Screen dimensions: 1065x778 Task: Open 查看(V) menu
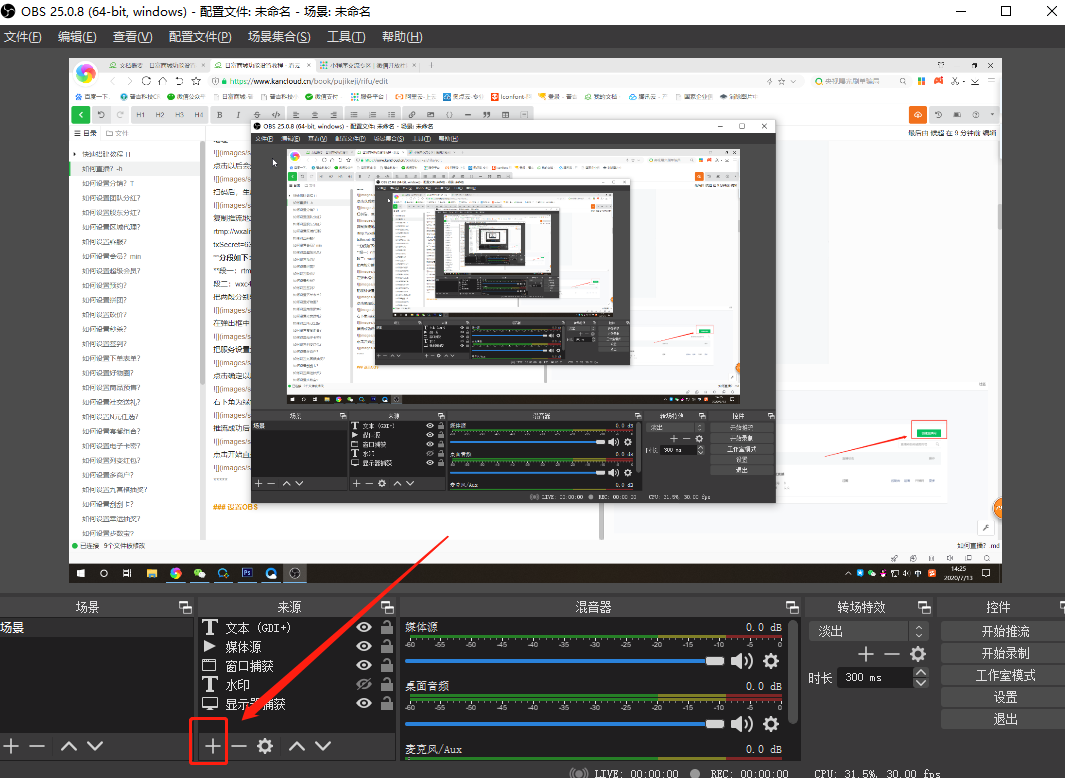(132, 37)
